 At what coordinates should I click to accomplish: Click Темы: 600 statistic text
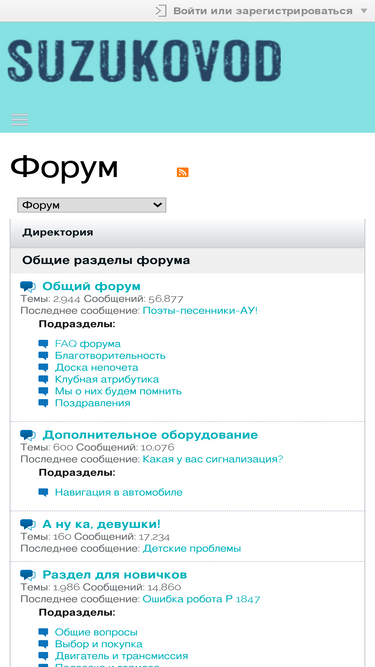[47, 448]
